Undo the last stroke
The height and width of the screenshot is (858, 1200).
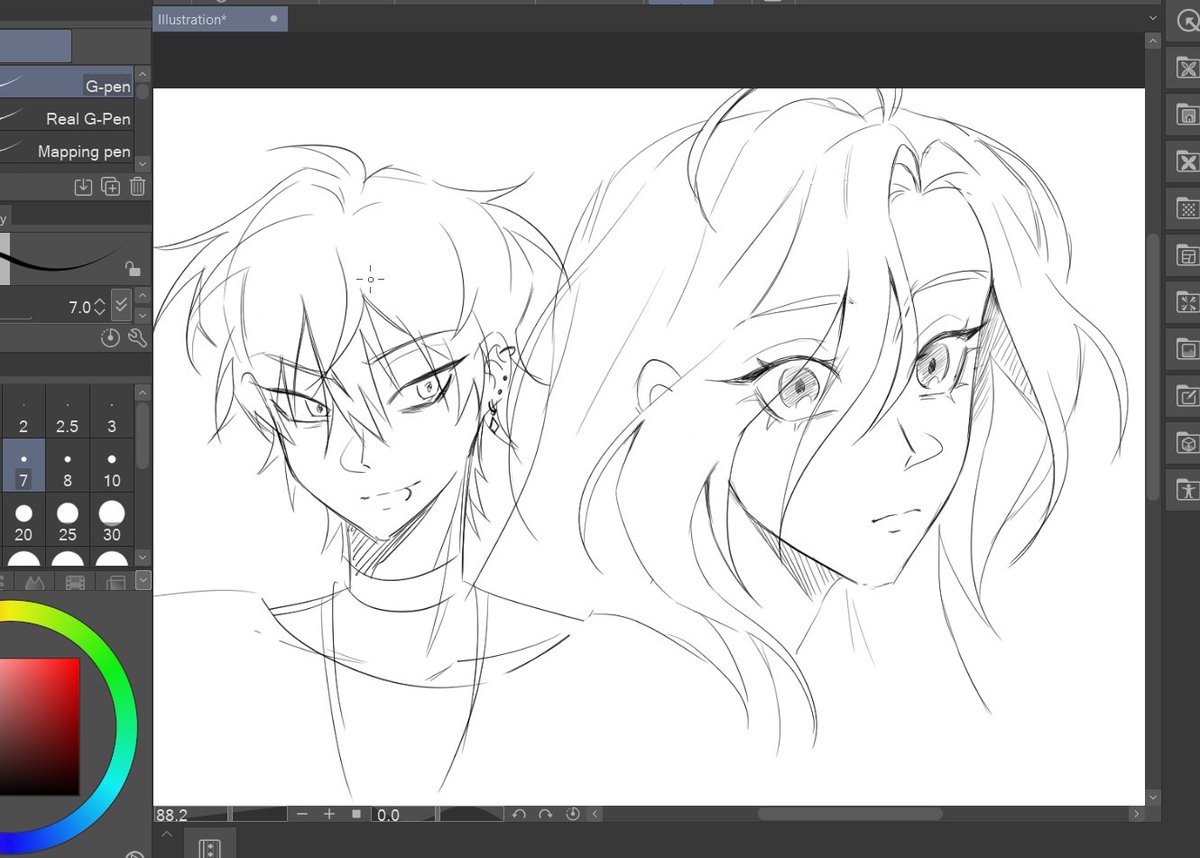[x=519, y=814]
